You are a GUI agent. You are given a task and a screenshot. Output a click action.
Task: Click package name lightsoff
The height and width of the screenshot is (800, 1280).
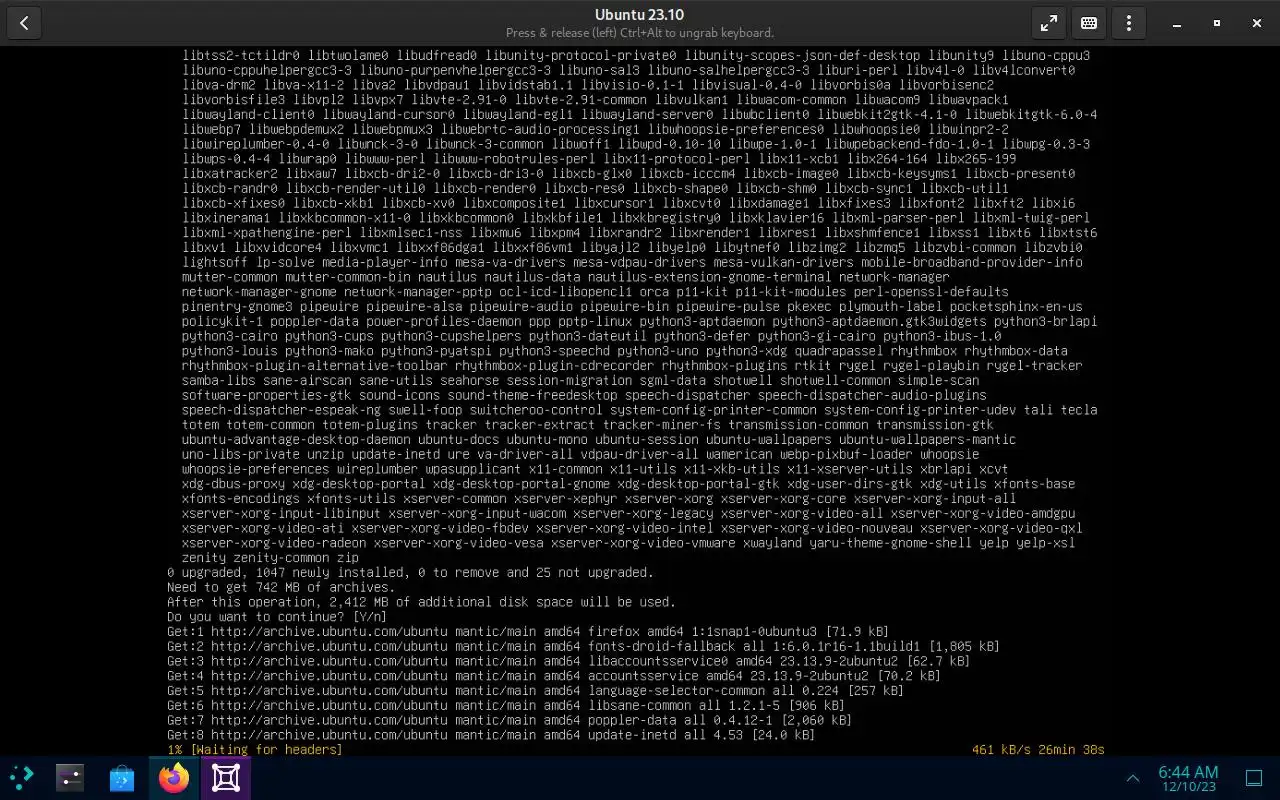(x=215, y=262)
